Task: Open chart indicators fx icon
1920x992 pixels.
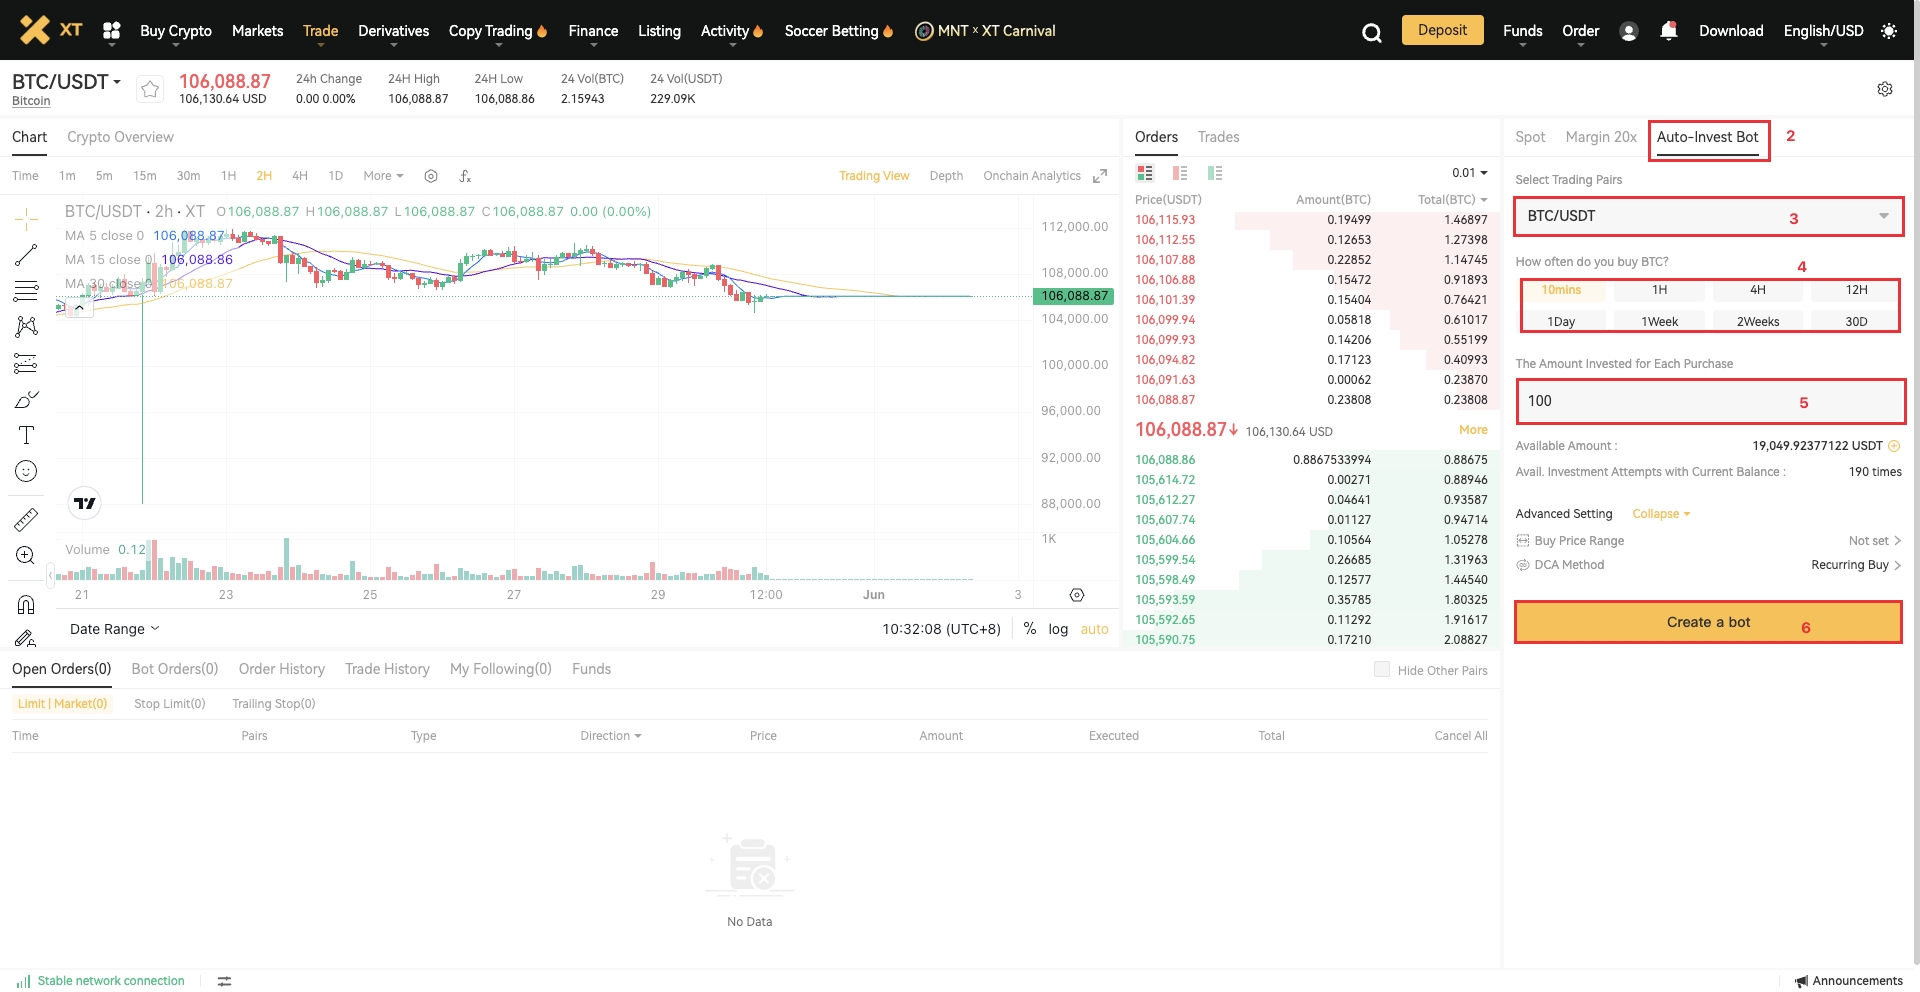Action: [465, 176]
